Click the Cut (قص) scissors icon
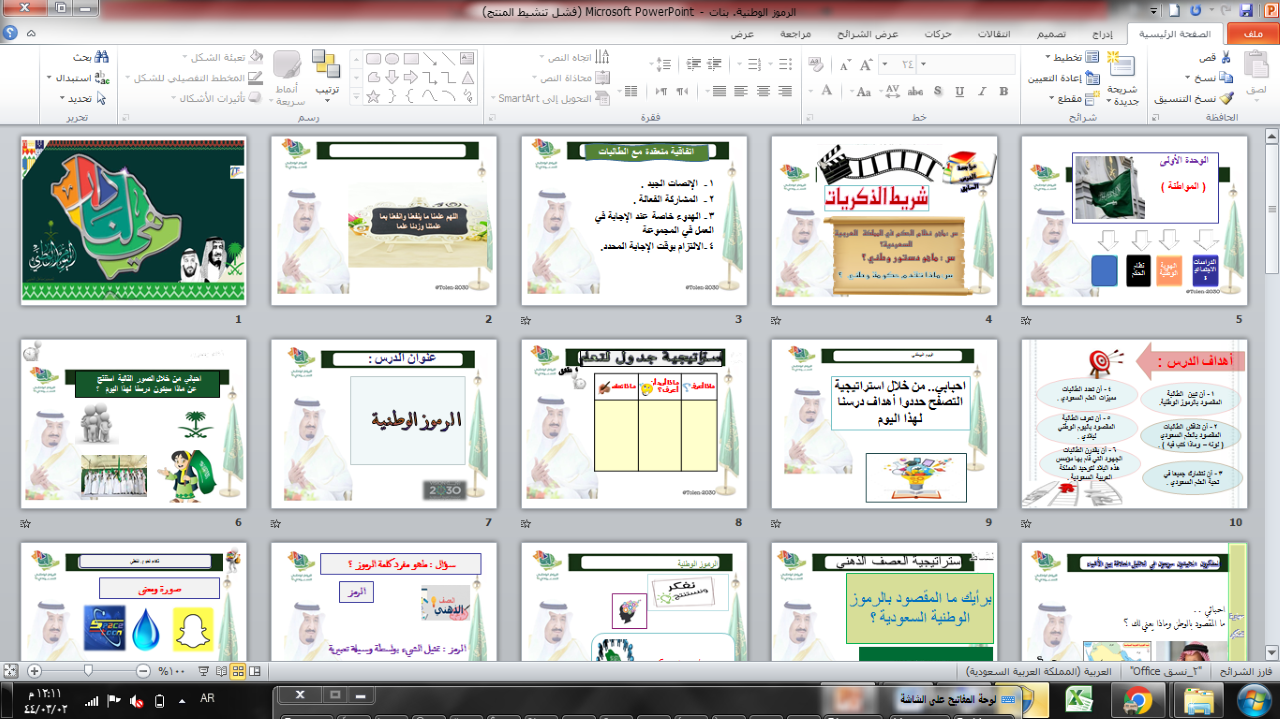Viewport: 1280px width, 719px height. 1225,58
